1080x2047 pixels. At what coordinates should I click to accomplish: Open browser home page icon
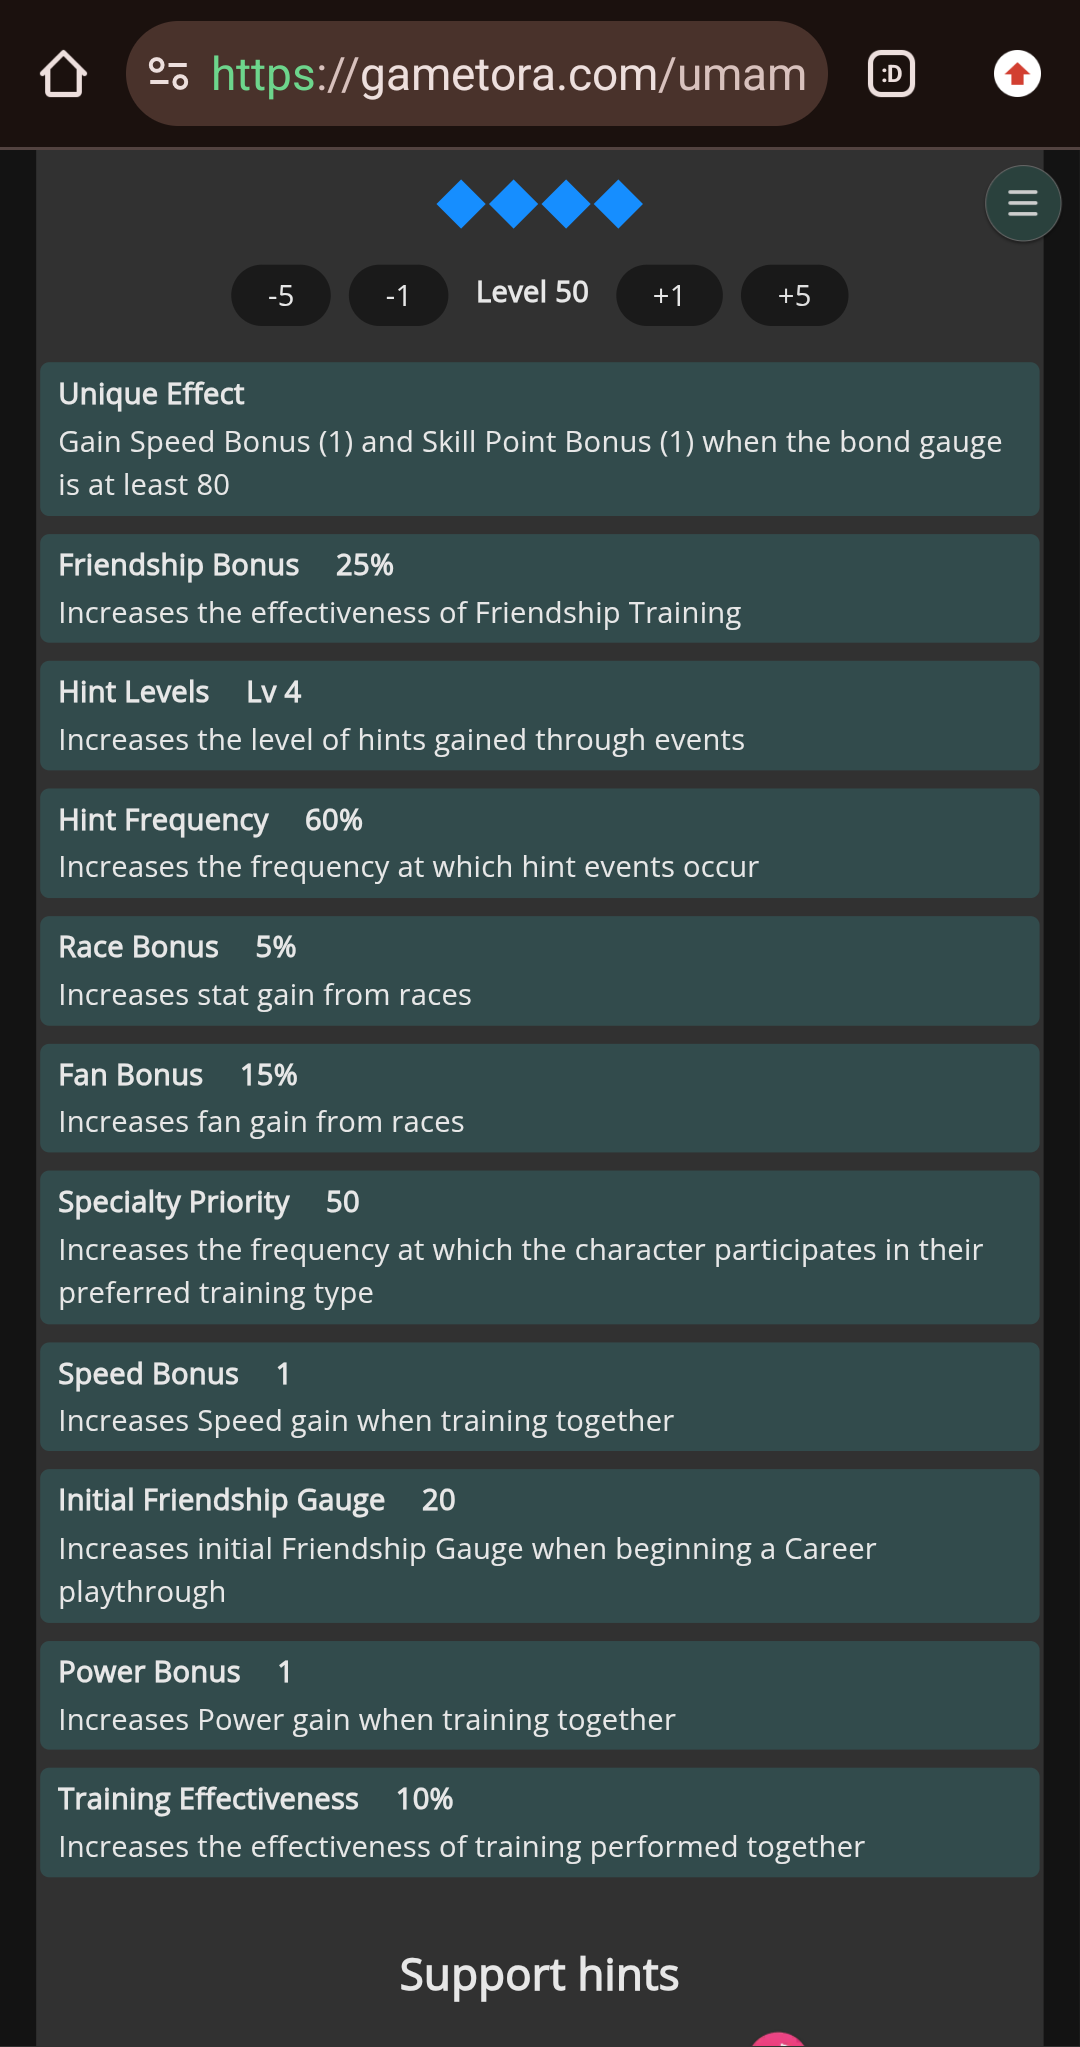(63, 74)
